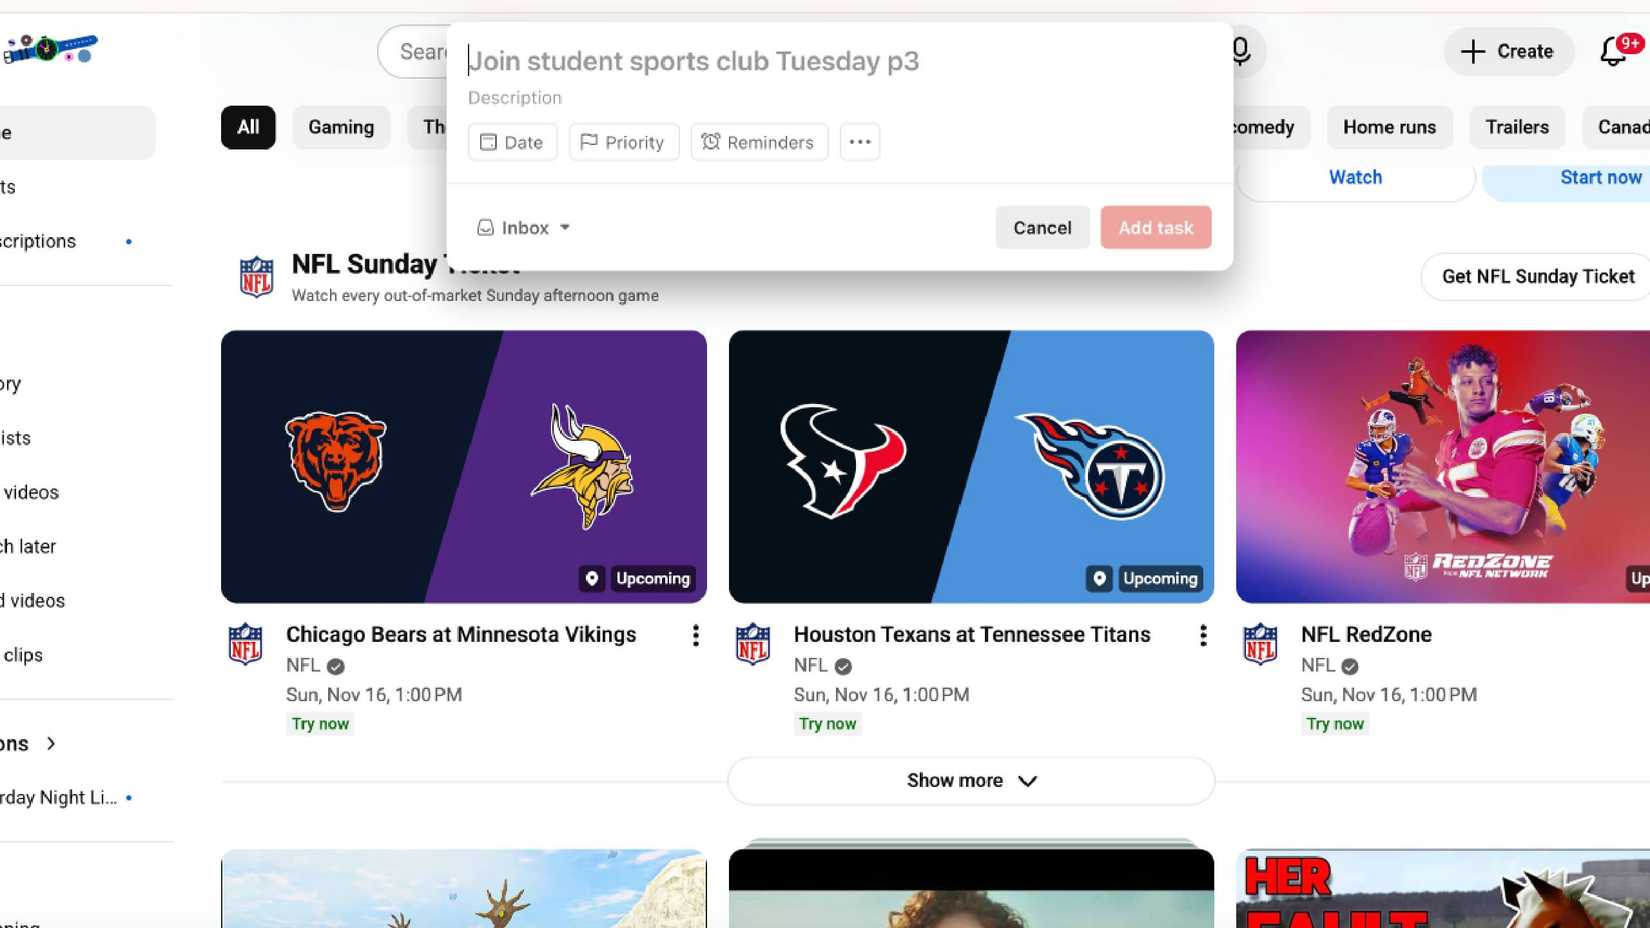Add Reminders to the task
The image size is (1650, 928).
coord(759,142)
